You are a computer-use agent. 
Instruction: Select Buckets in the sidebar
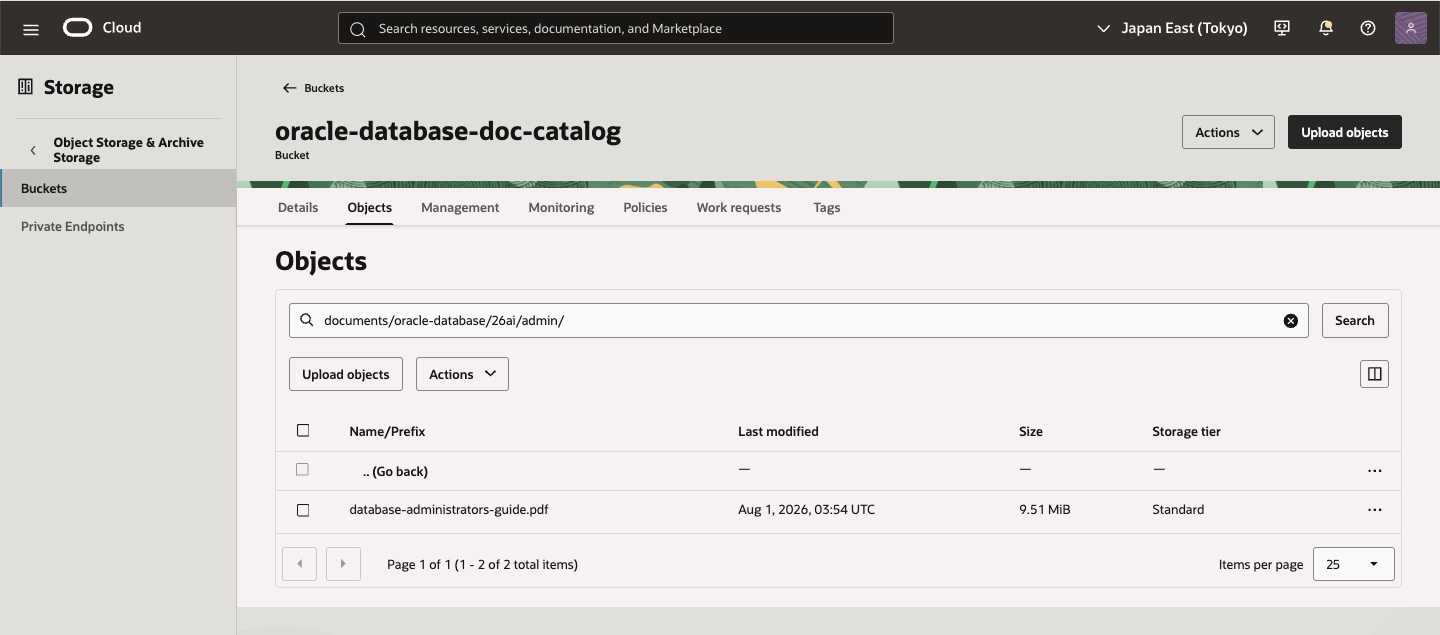[118, 188]
